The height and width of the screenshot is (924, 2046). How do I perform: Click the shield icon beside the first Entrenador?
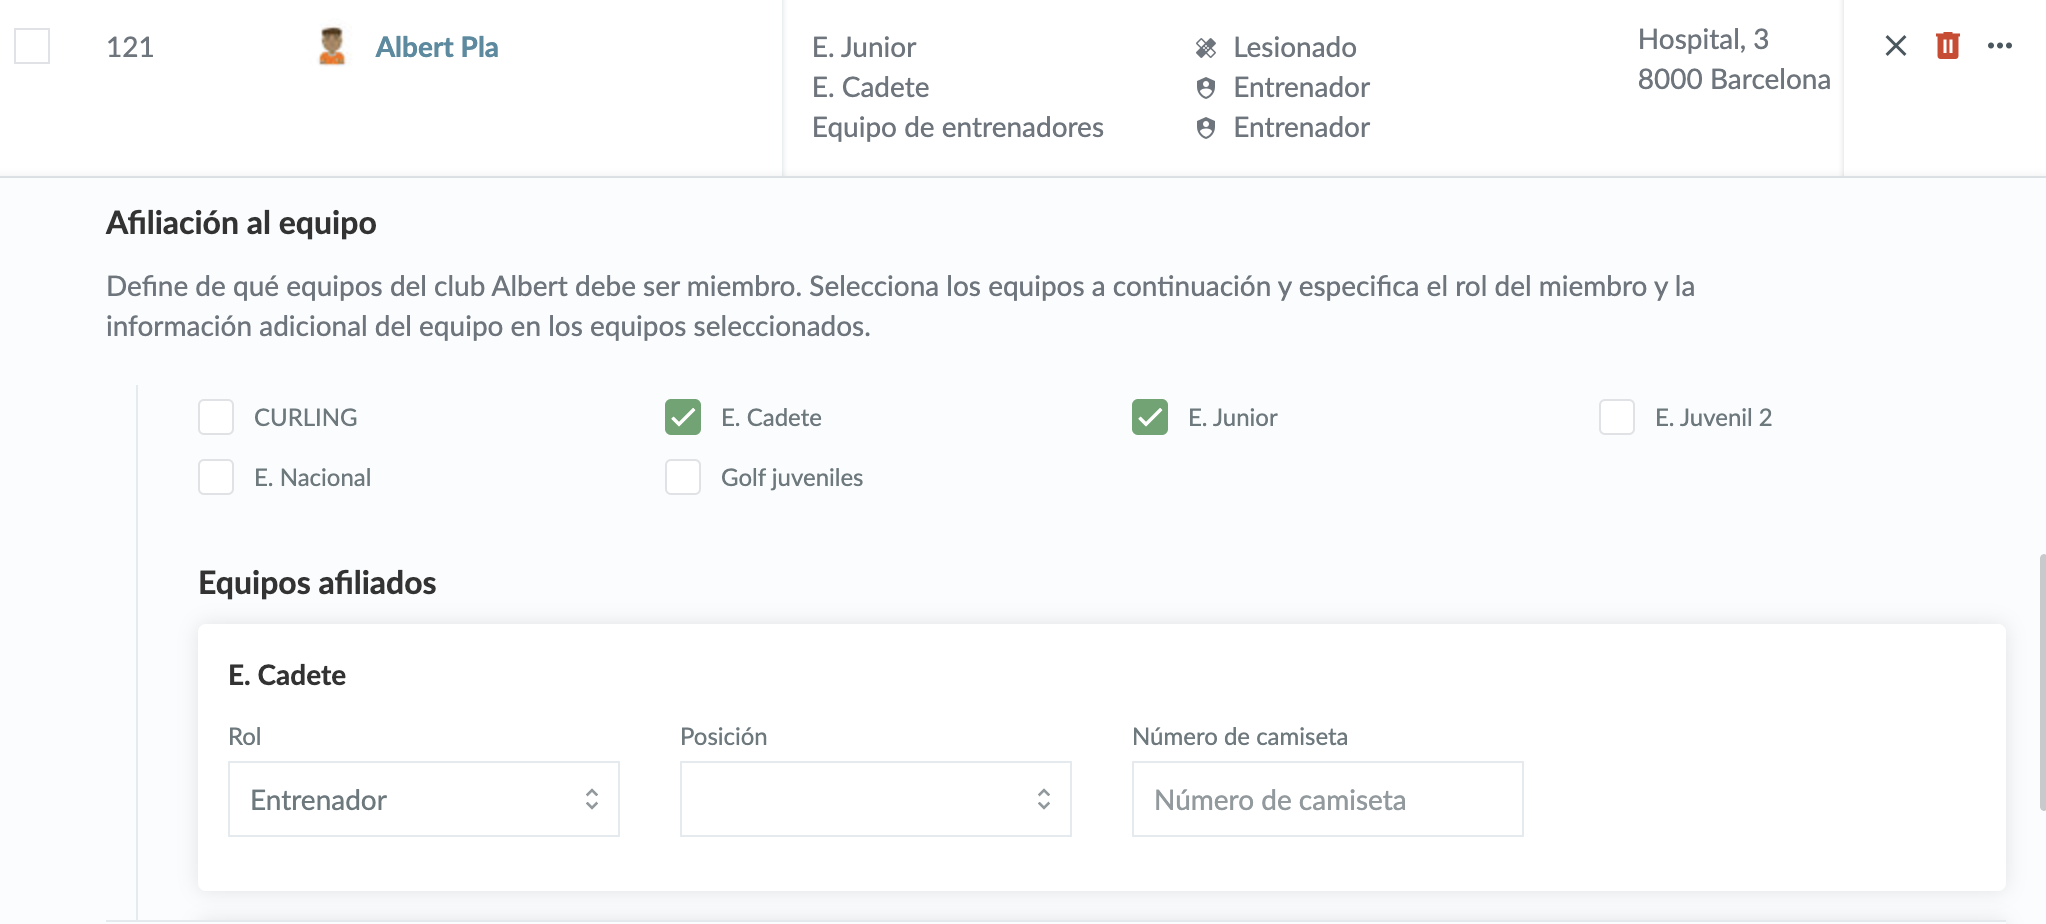[1206, 88]
